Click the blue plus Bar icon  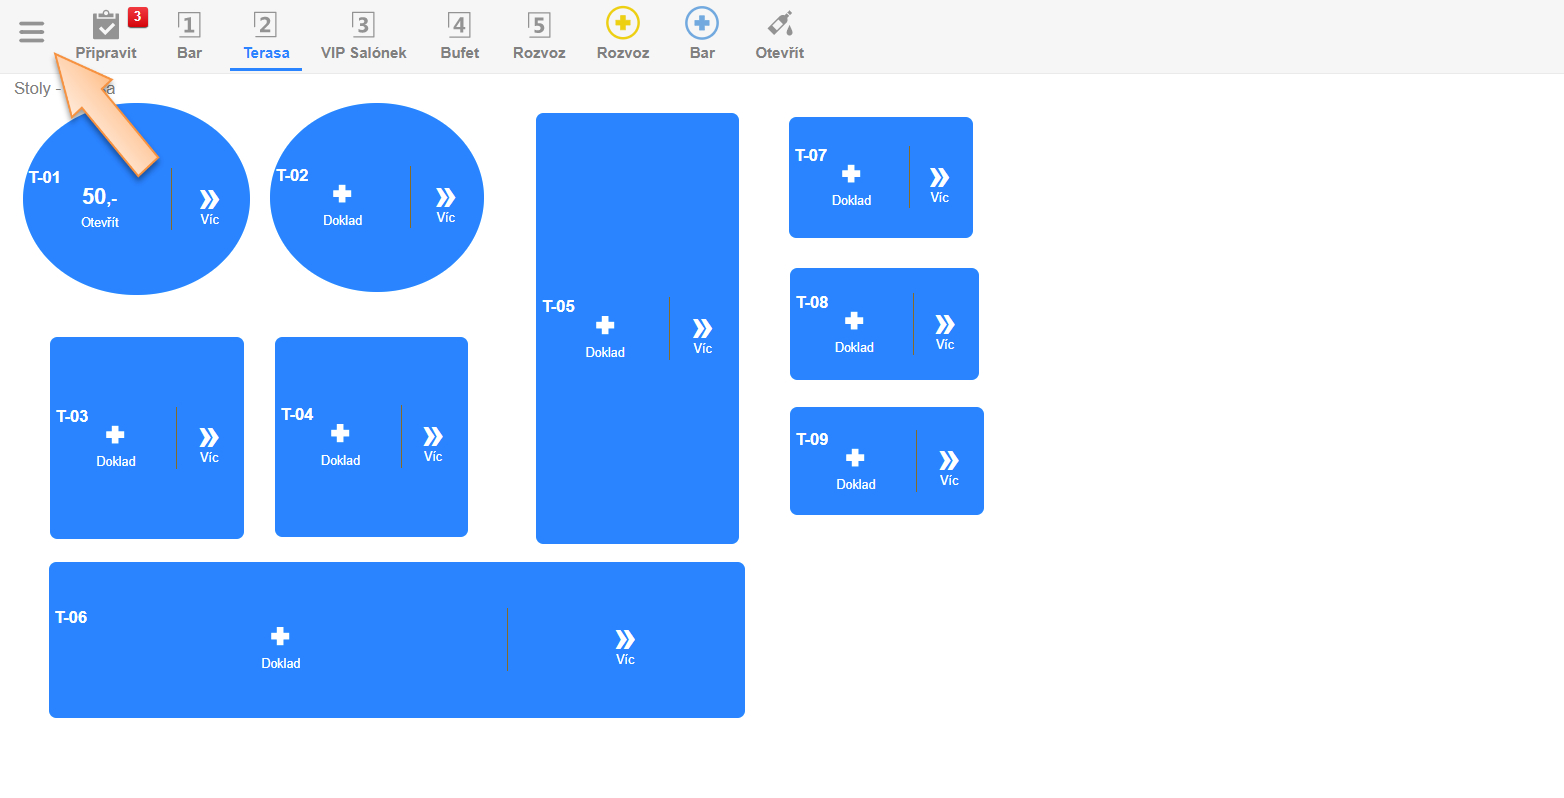(701, 24)
